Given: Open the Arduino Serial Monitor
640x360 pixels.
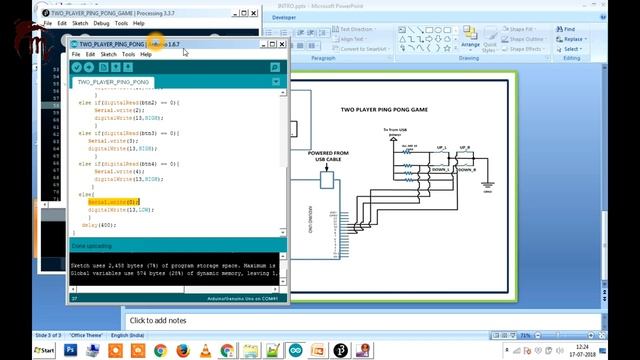Looking at the screenshot, I should click(275, 67).
